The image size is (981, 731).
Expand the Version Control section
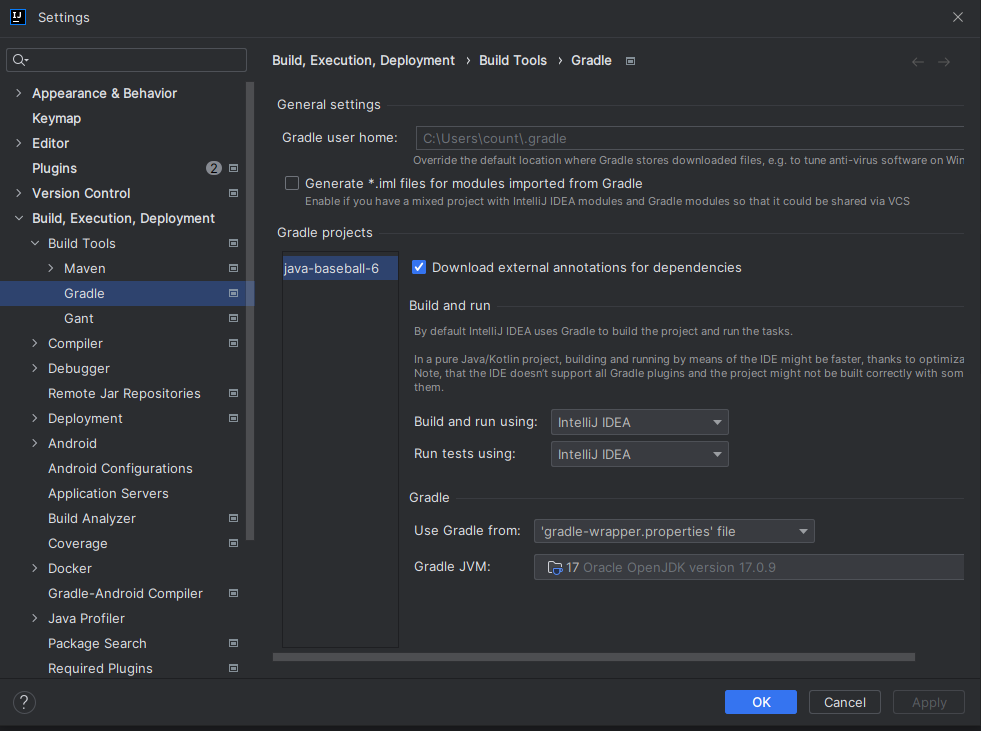[19, 193]
